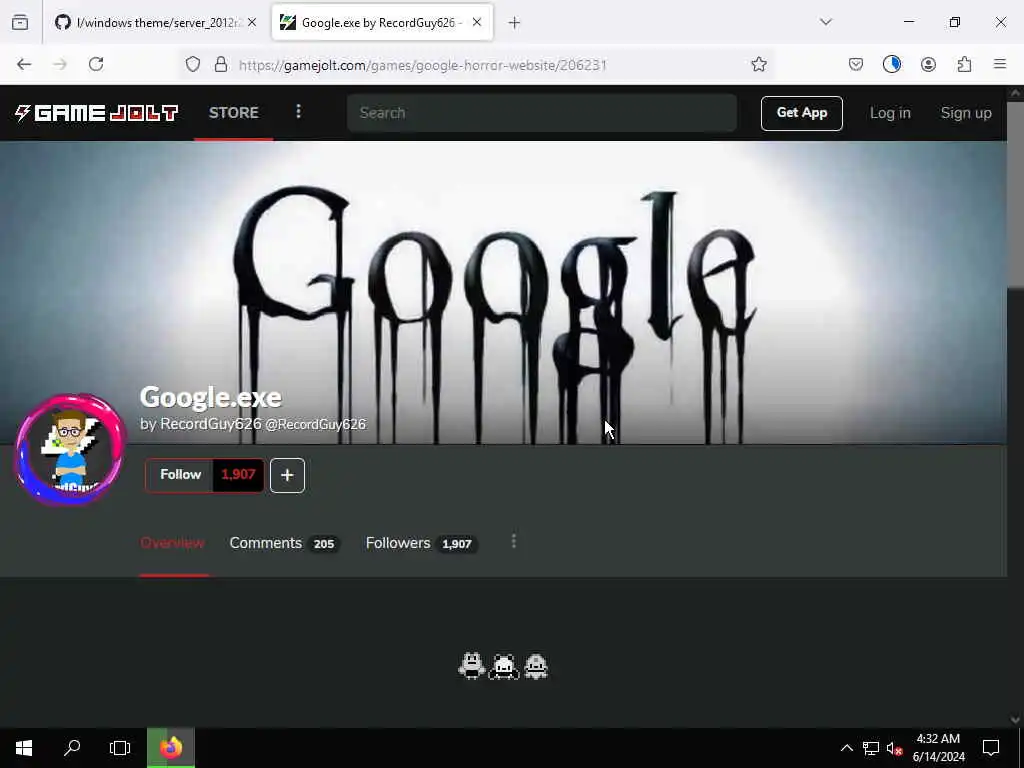Viewport: 1024px width, 768px height.
Task: Reload the current page
Action: click(96, 64)
